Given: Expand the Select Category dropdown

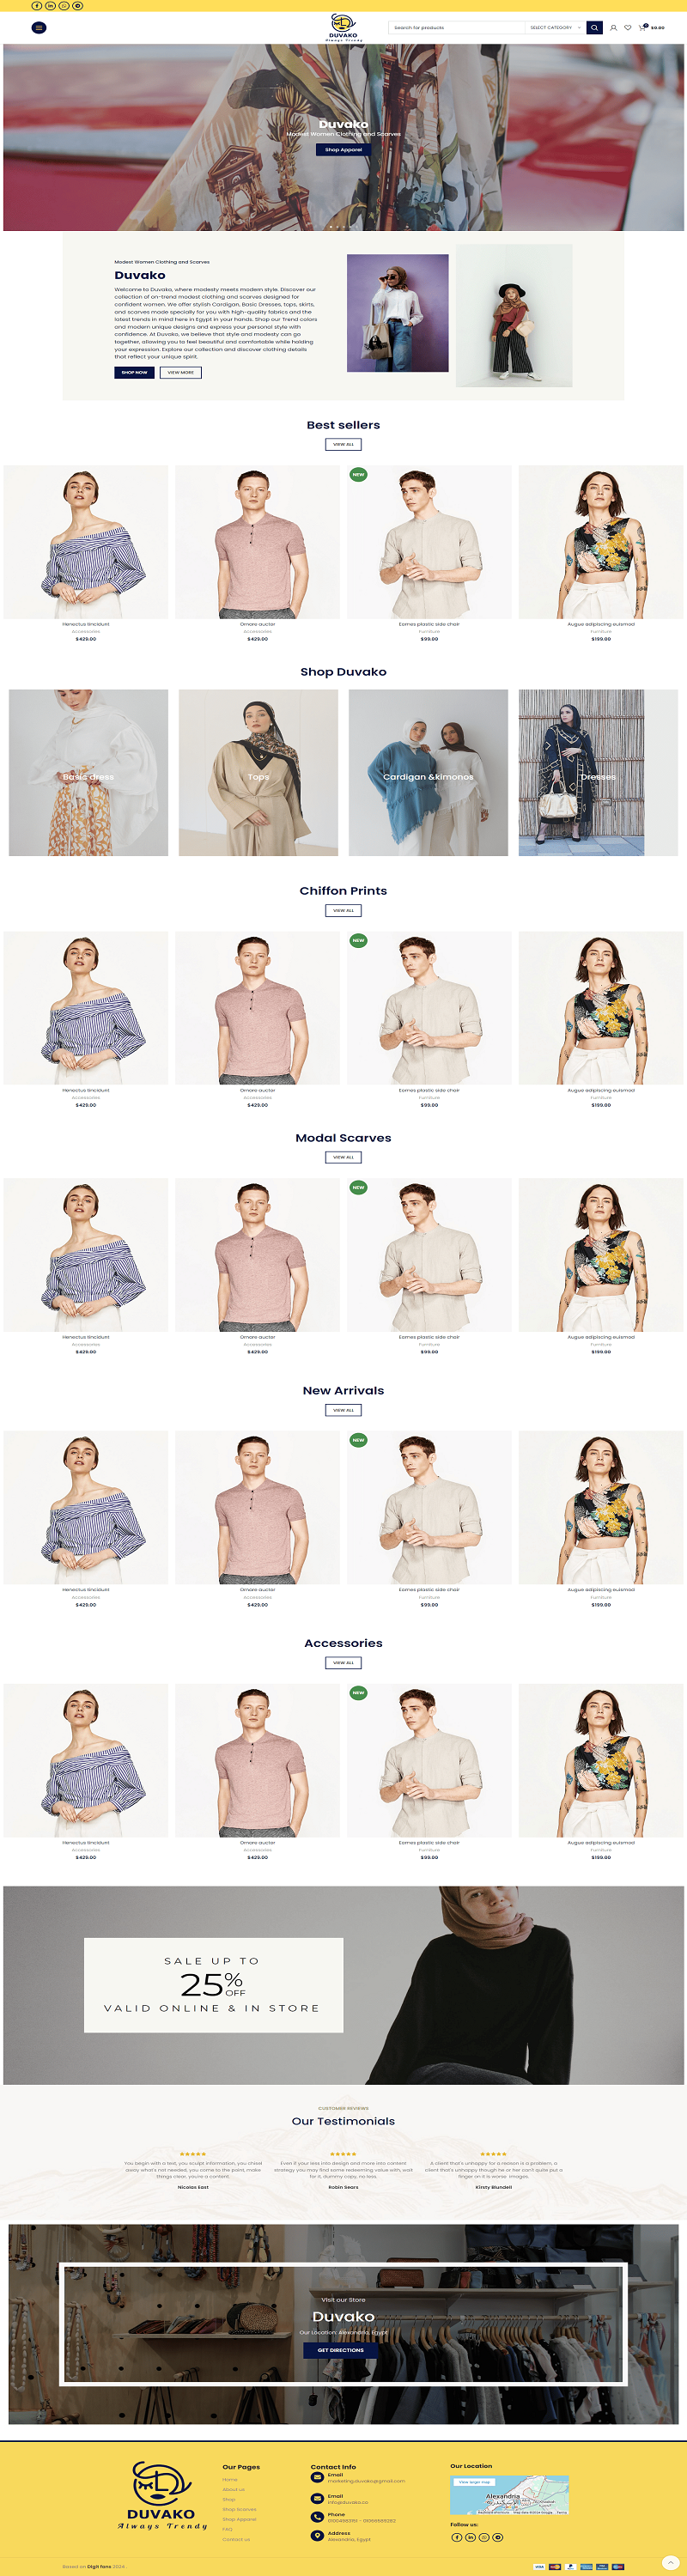Looking at the screenshot, I should point(554,27).
